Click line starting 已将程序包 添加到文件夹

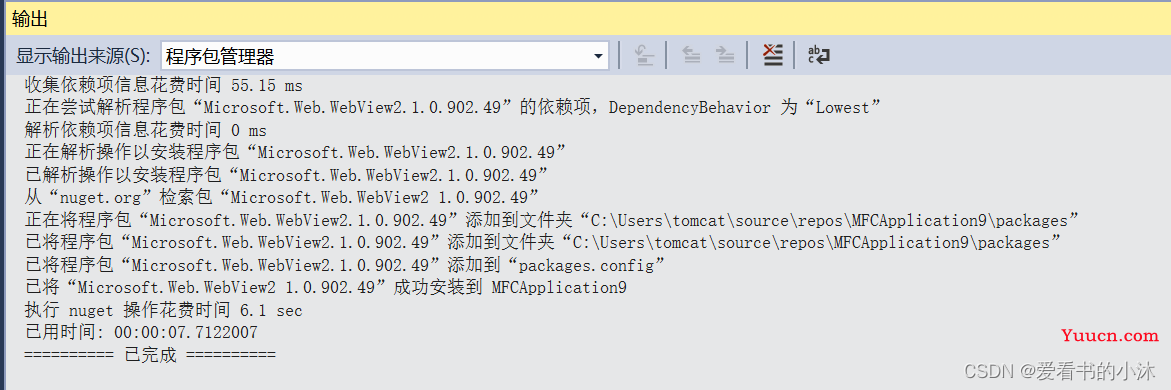543,242
